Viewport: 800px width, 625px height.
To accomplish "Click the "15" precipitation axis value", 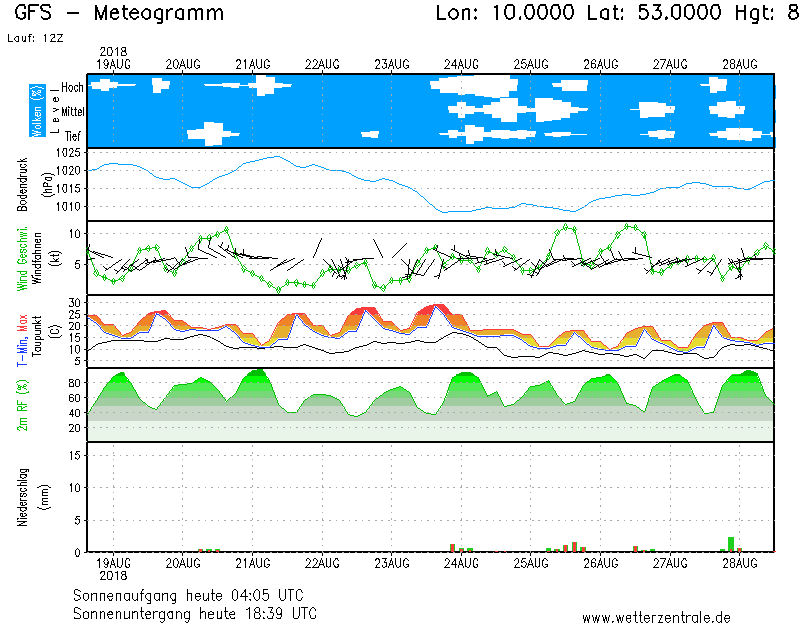I will (75, 455).
